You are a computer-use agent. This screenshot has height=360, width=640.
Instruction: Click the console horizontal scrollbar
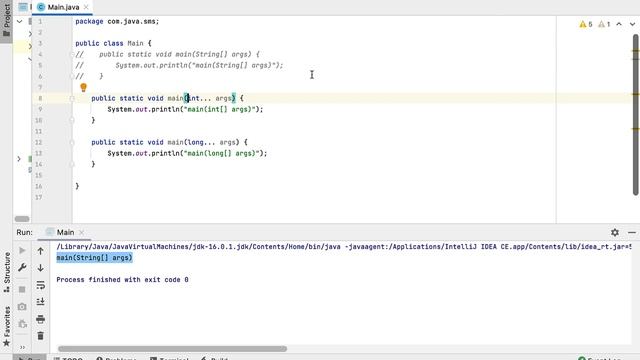(x=172, y=349)
